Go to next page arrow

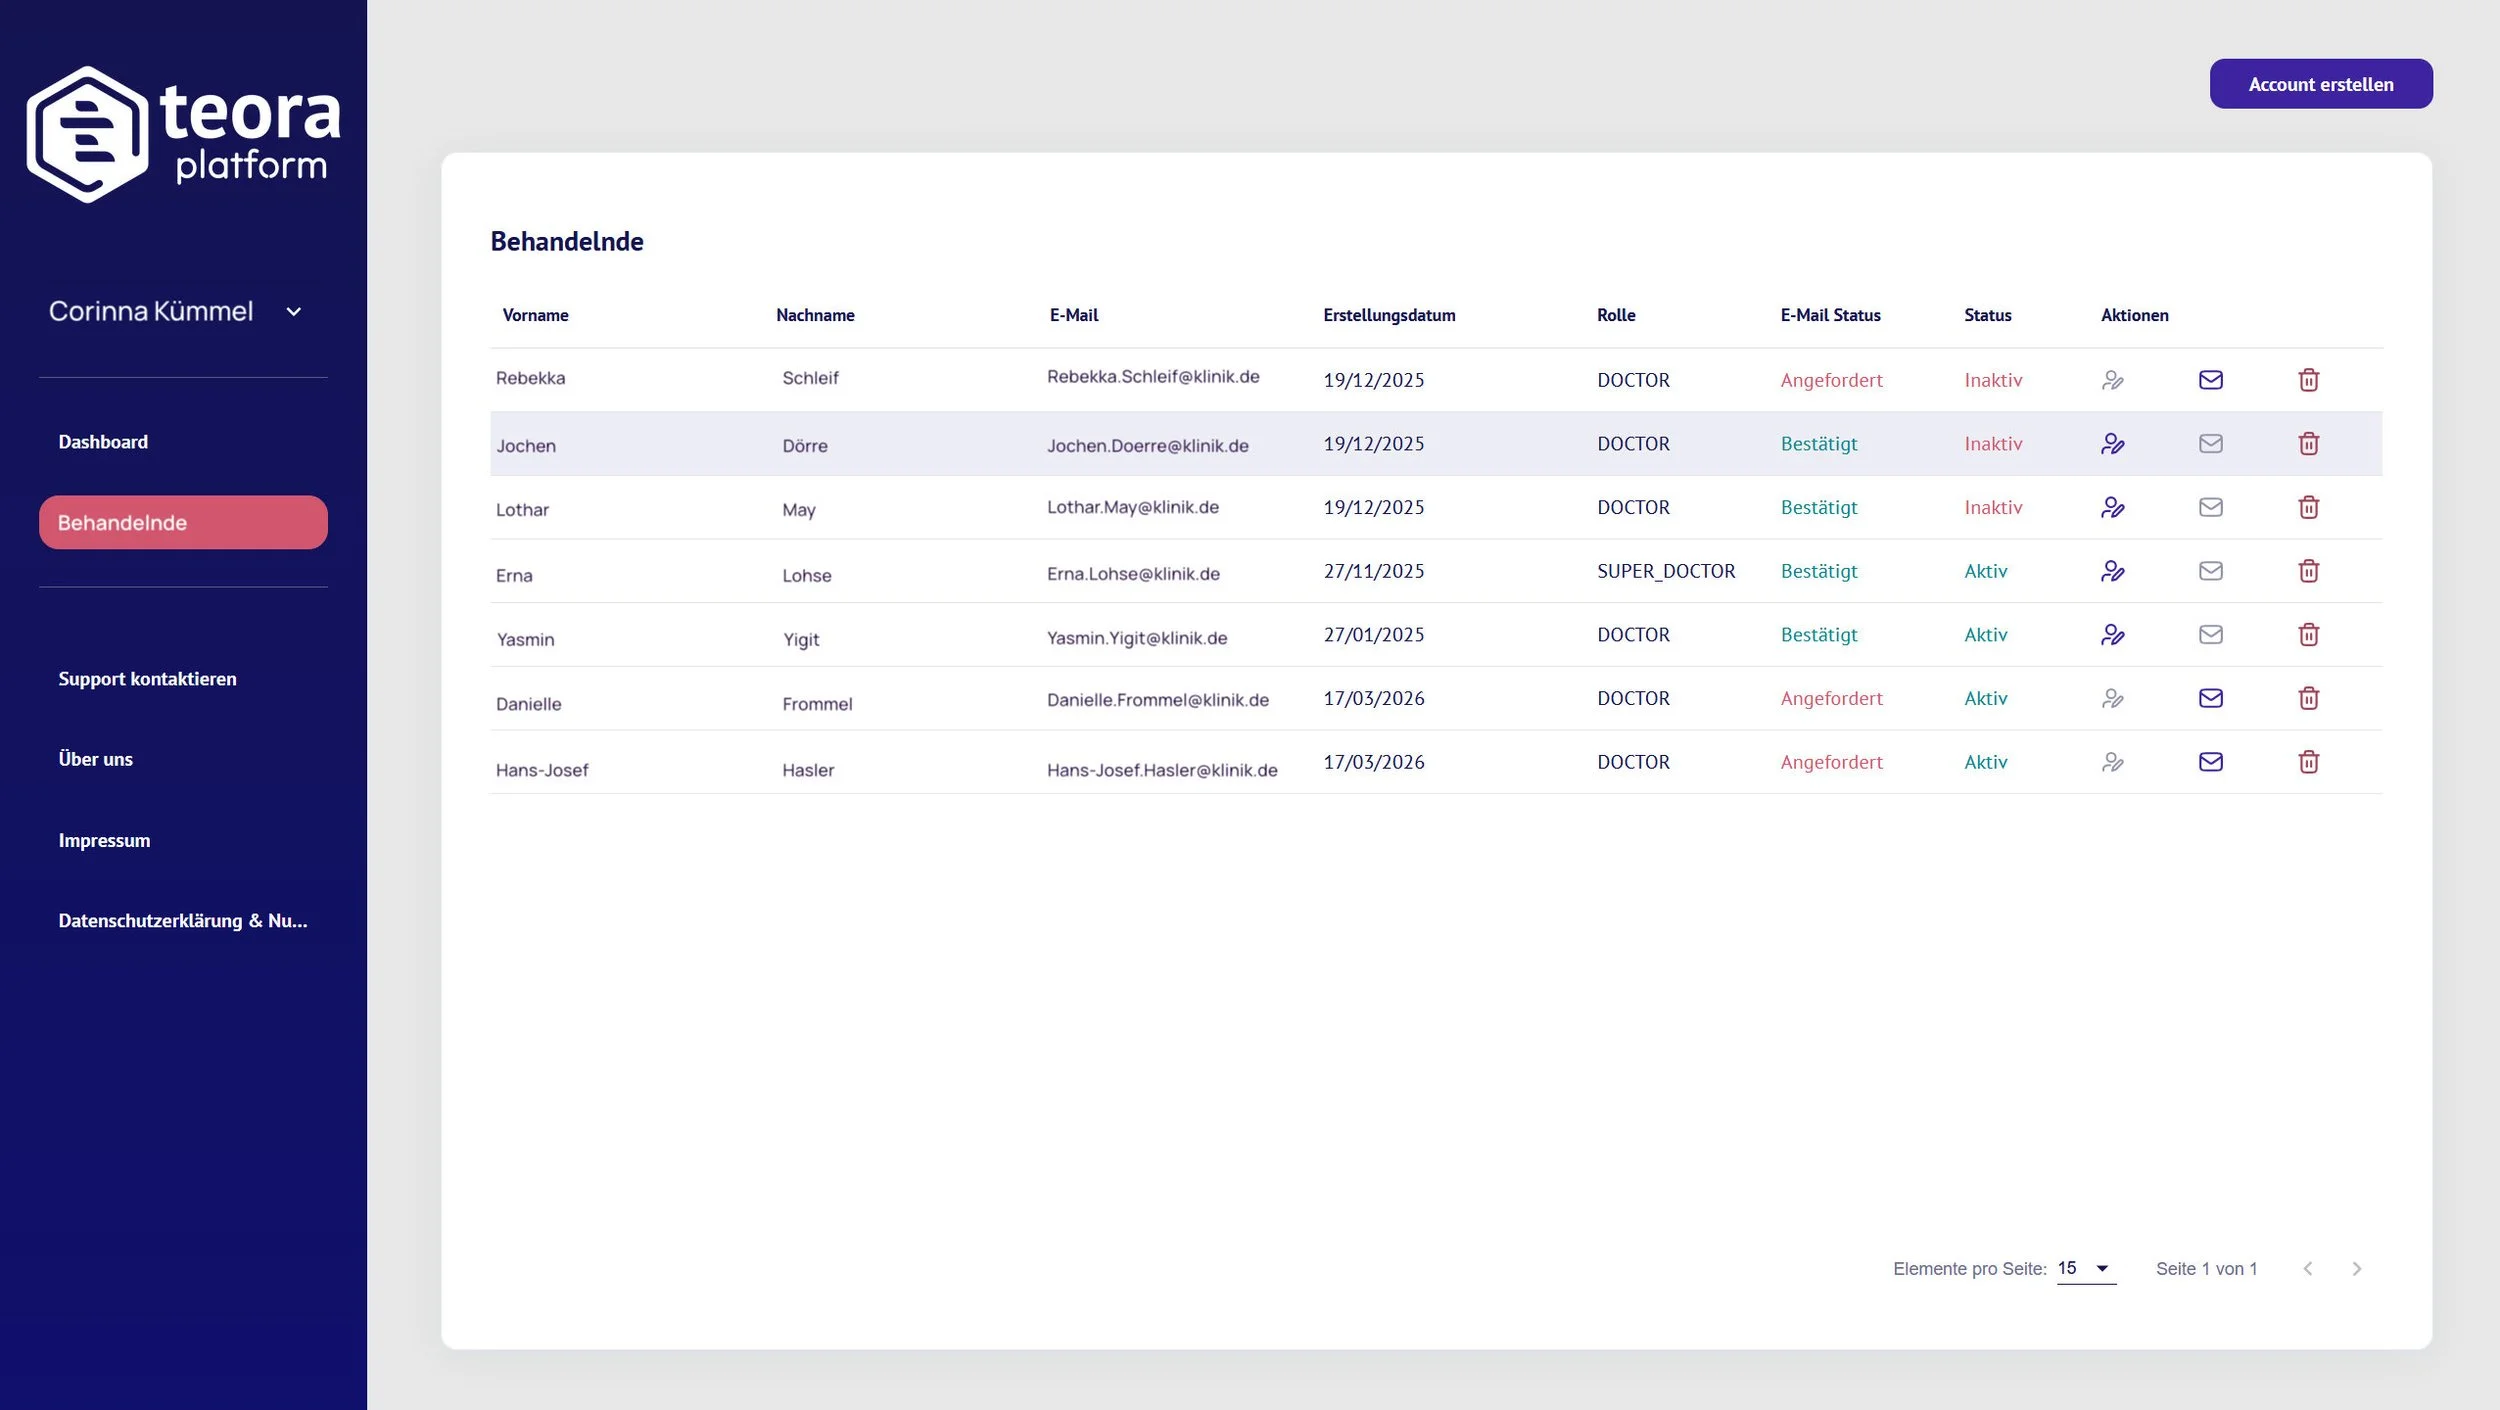click(x=2356, y=1268)
